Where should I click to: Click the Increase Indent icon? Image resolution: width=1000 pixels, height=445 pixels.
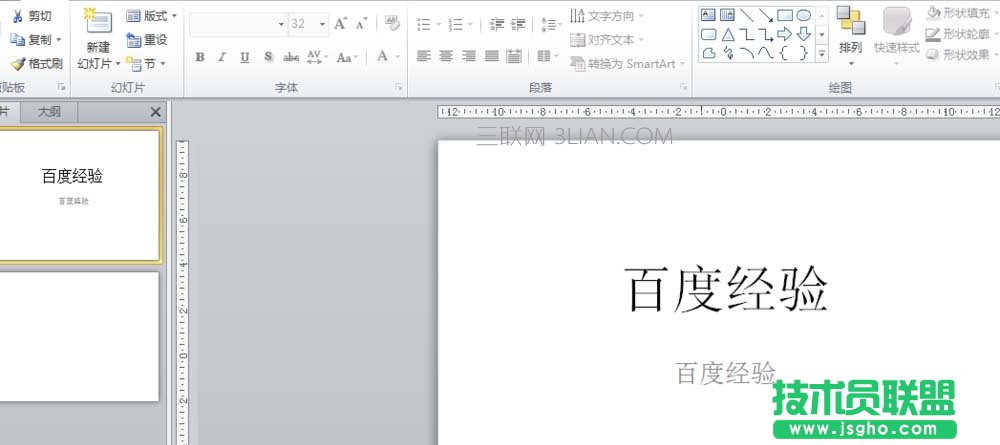(x=518, y=25)
